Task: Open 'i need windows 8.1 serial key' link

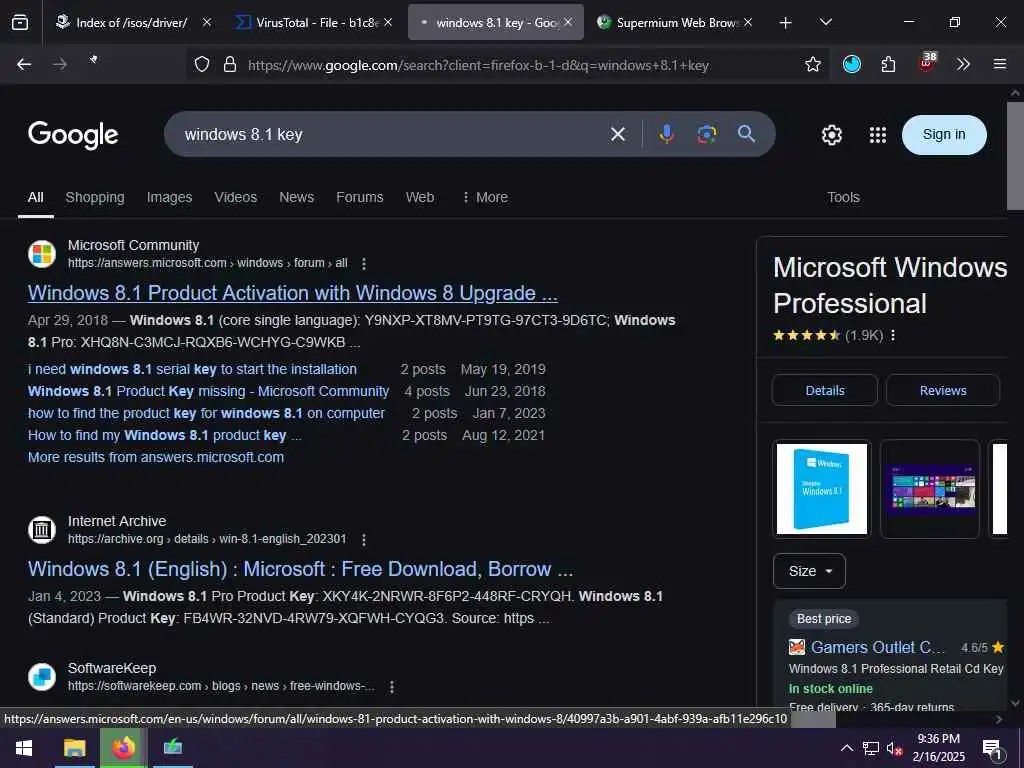Action: pos(193,370)
